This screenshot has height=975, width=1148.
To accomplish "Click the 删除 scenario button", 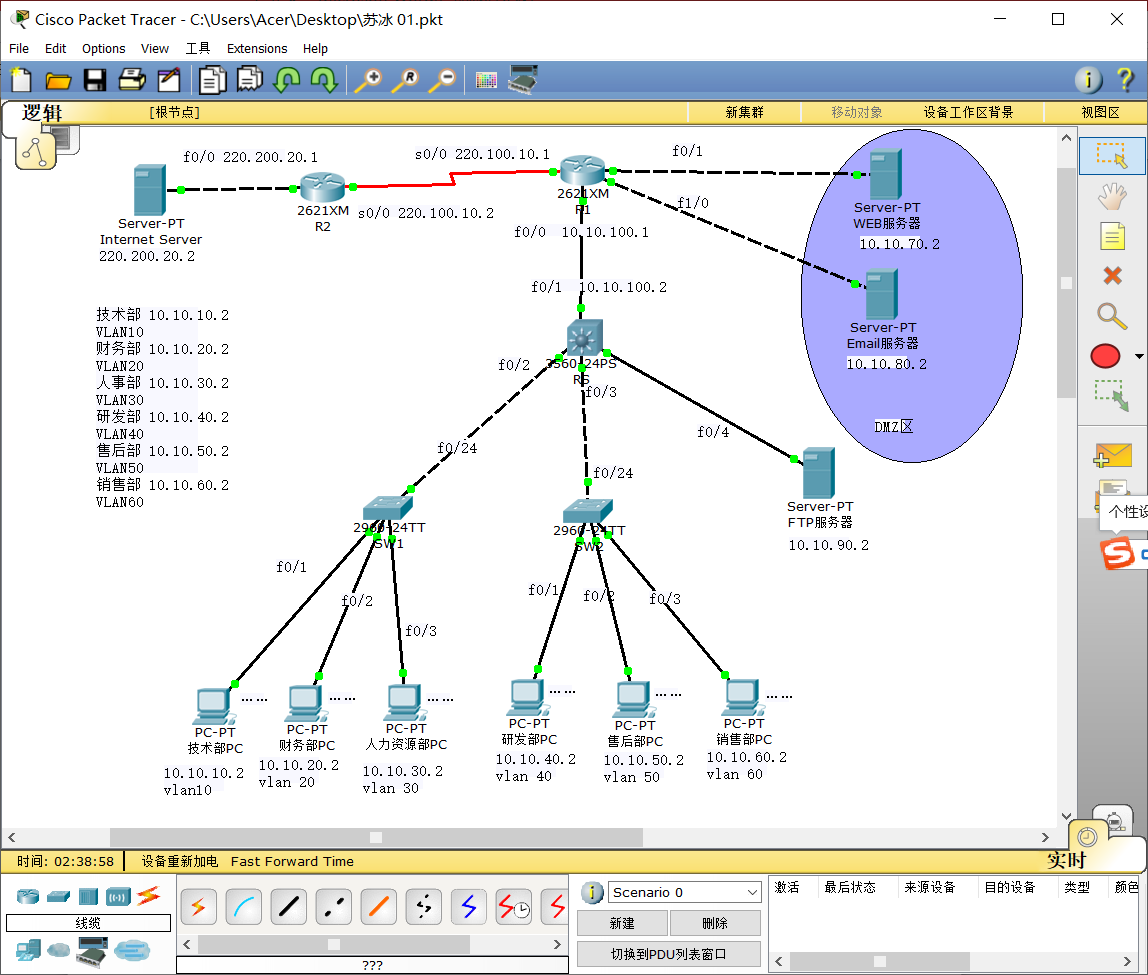I will point(715,923).
